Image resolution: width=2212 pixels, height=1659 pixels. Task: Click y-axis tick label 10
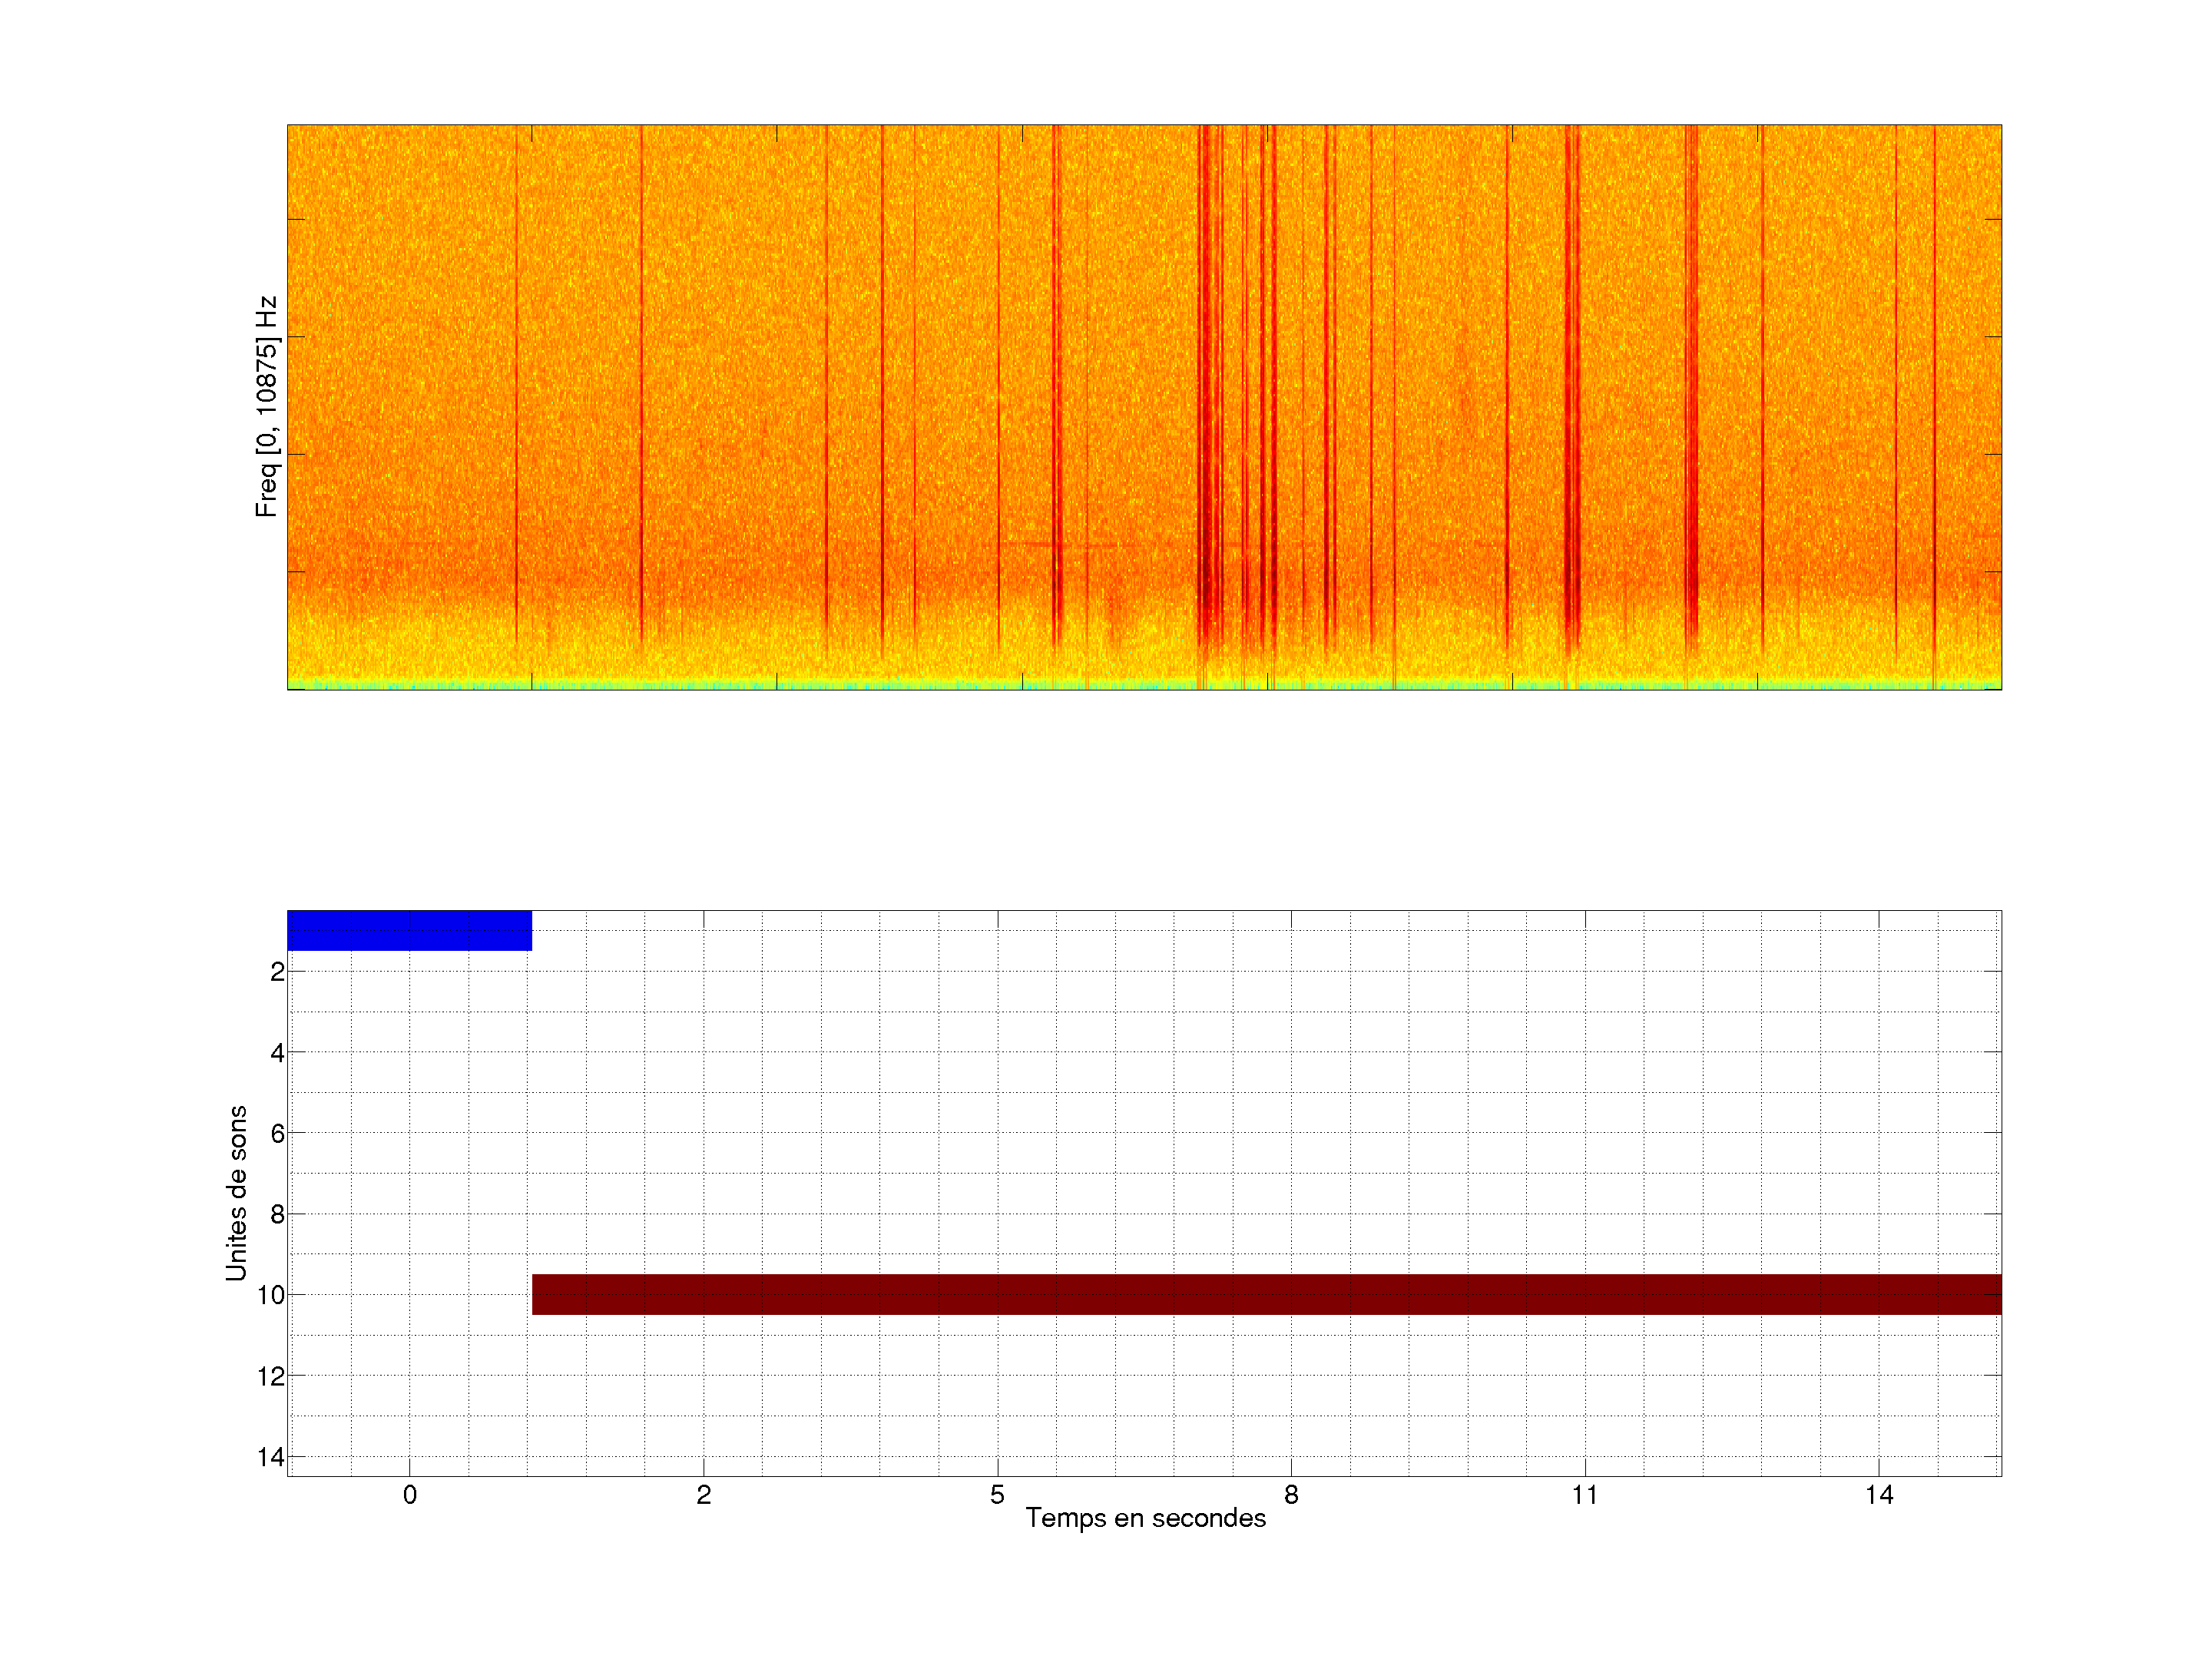271,1295
